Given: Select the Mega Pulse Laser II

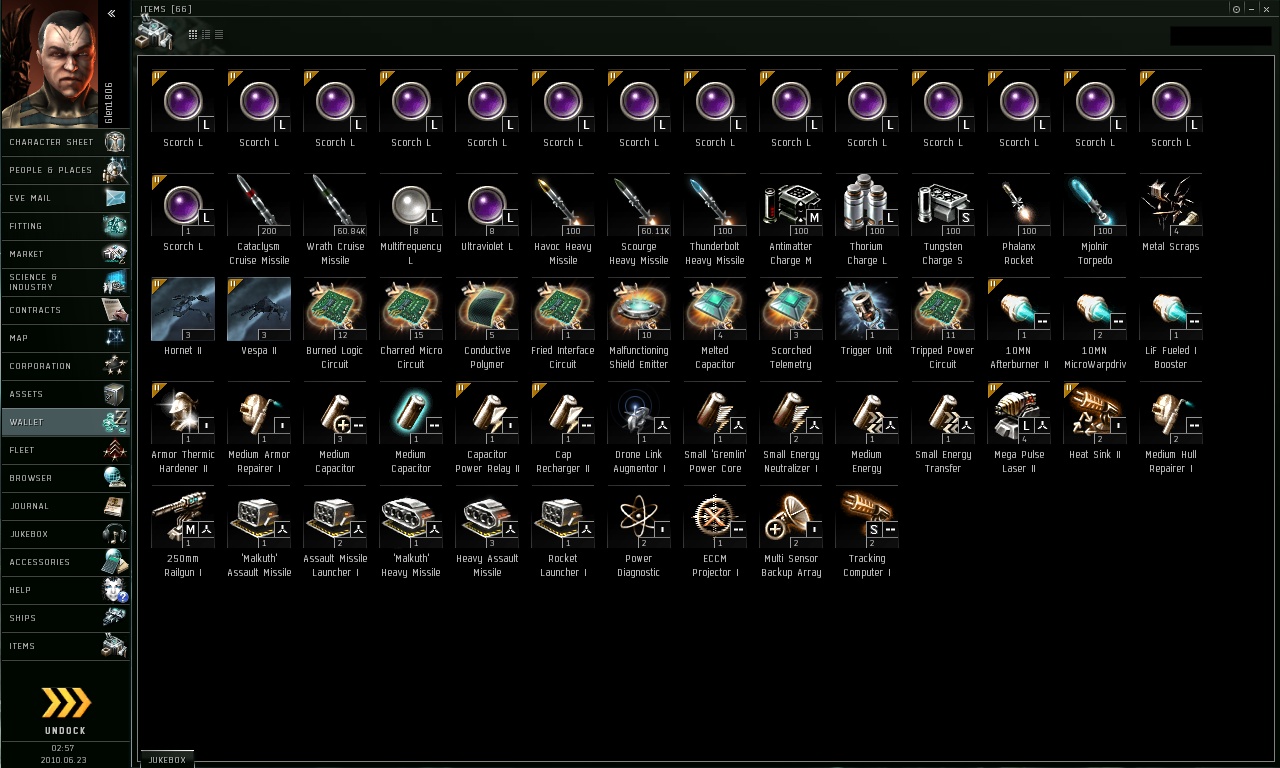Looking at the screenshot, I should [x=1019, y=428].
